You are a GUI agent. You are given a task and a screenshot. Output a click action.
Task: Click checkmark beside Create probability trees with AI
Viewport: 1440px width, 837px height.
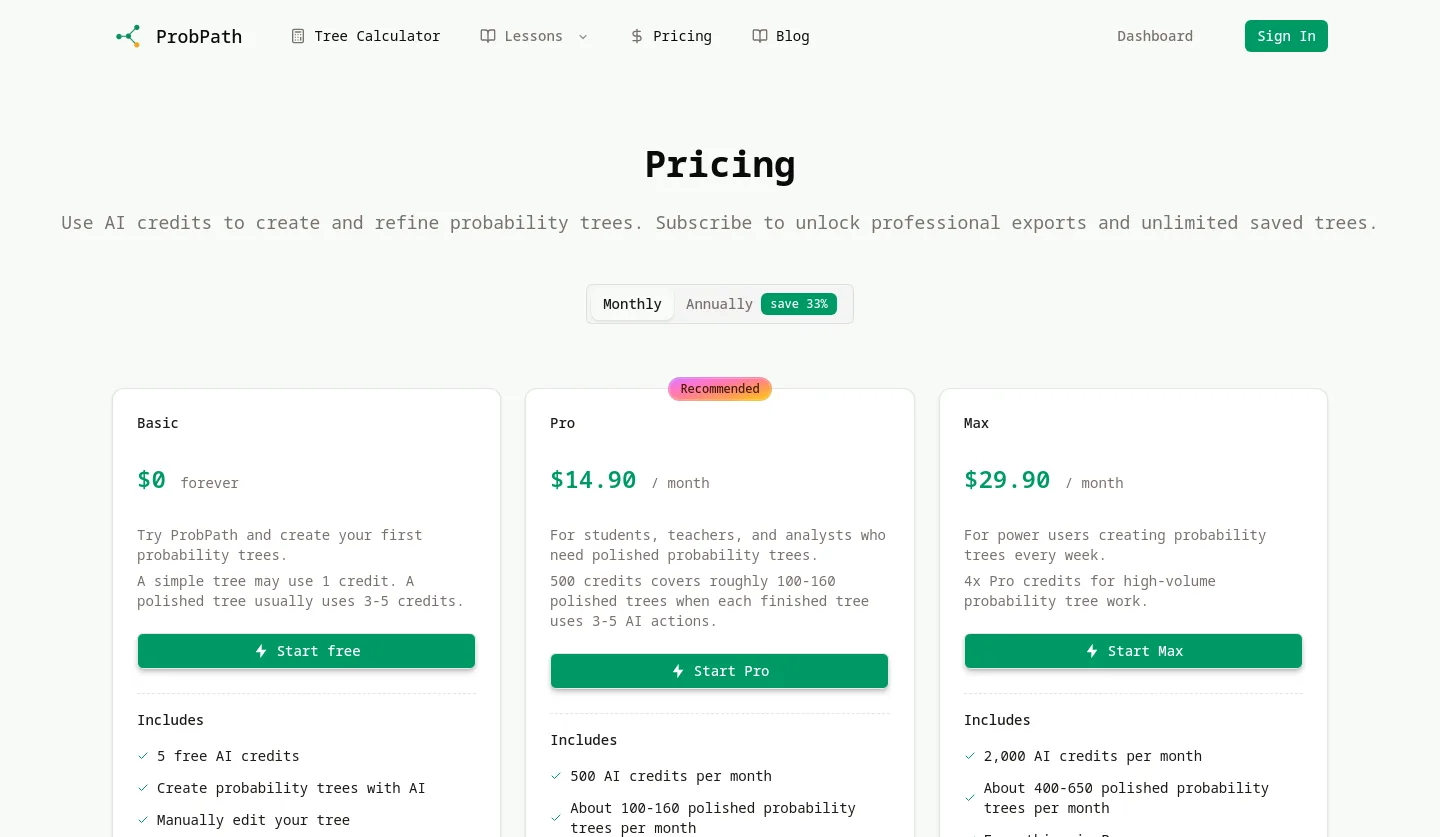click(x=143, y=788)
